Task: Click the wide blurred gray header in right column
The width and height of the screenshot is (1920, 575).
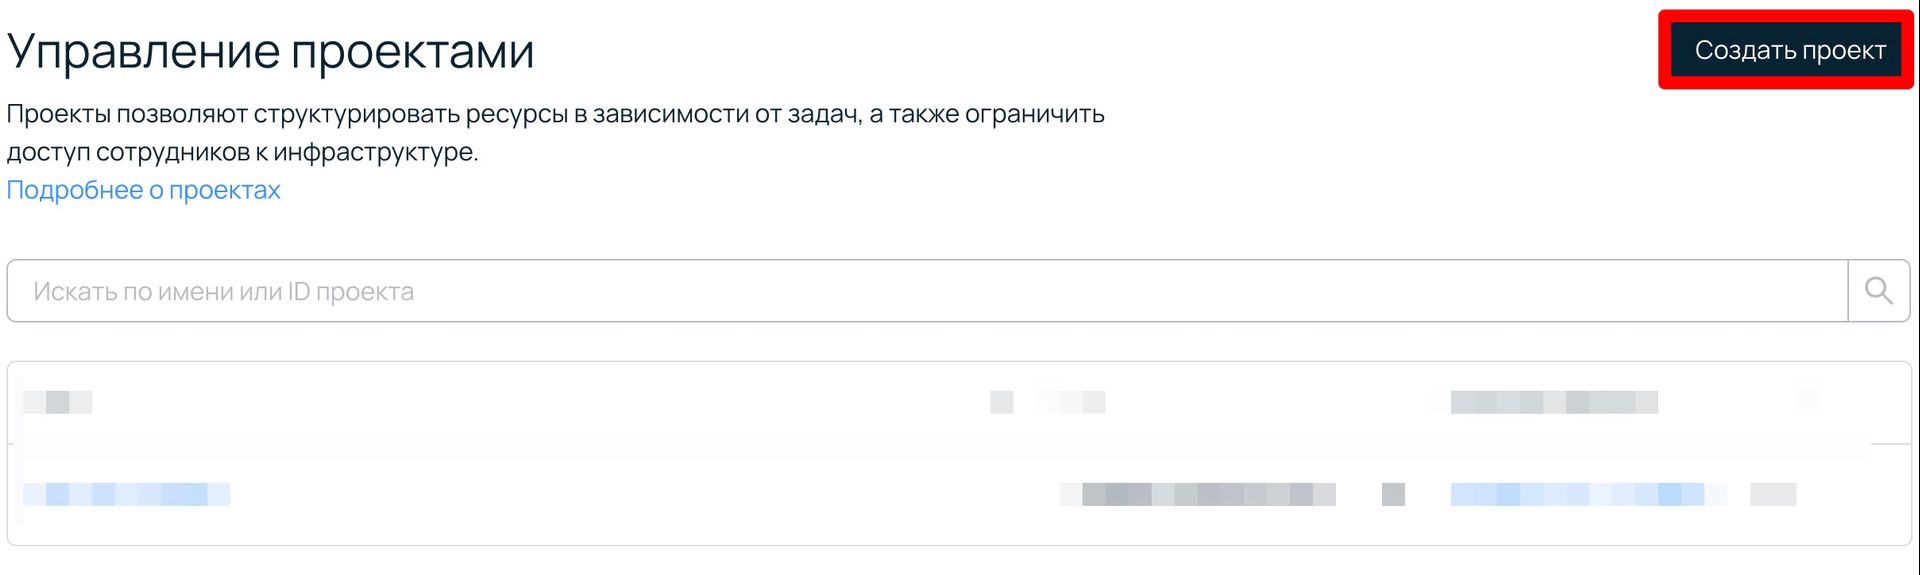Action: pyautogui.click(x=1554, y=402)
